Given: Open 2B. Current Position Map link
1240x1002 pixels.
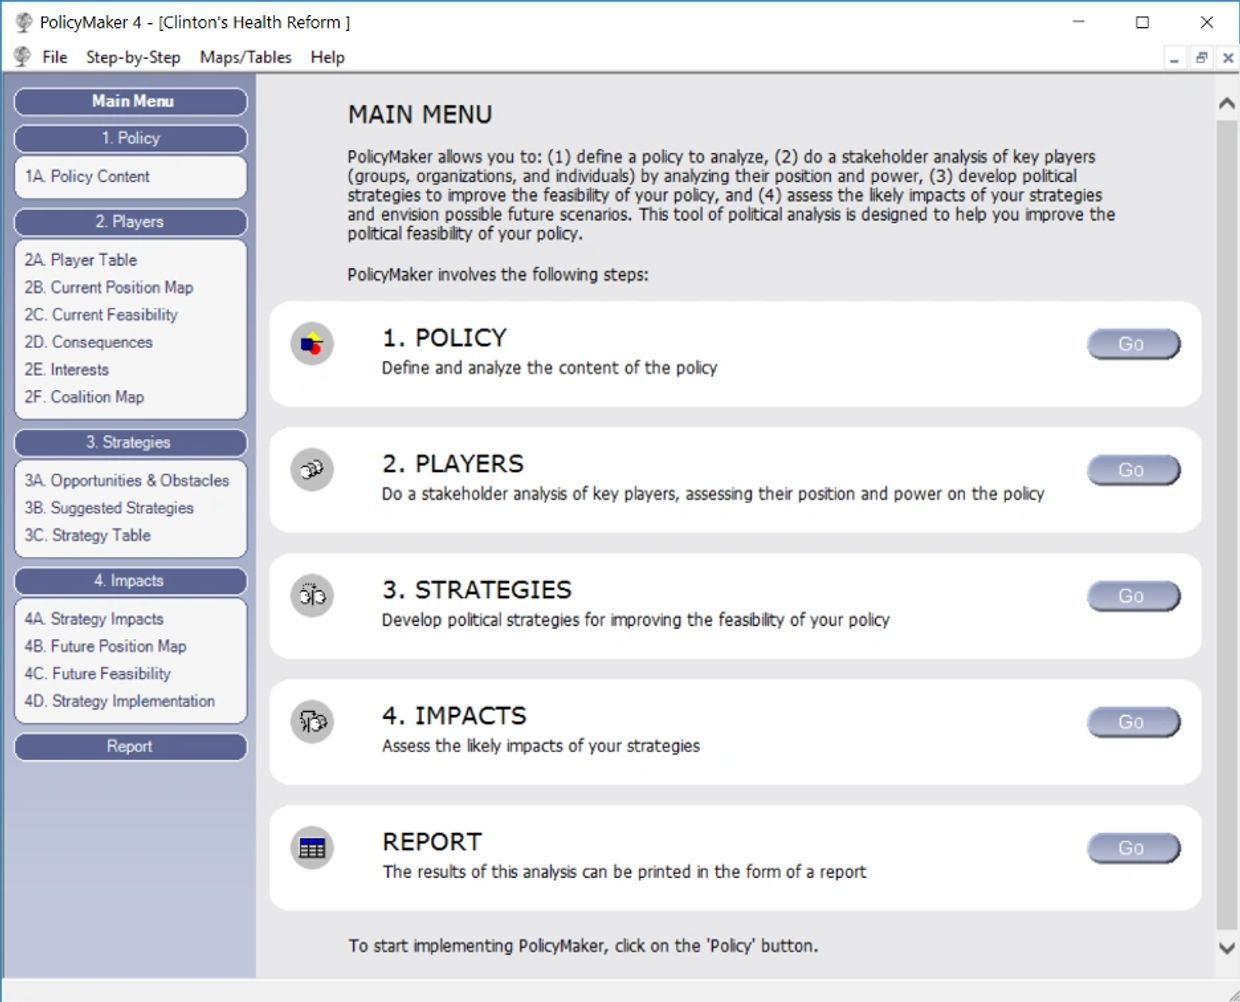Looking at the screenshot, I should coord(109,287).
